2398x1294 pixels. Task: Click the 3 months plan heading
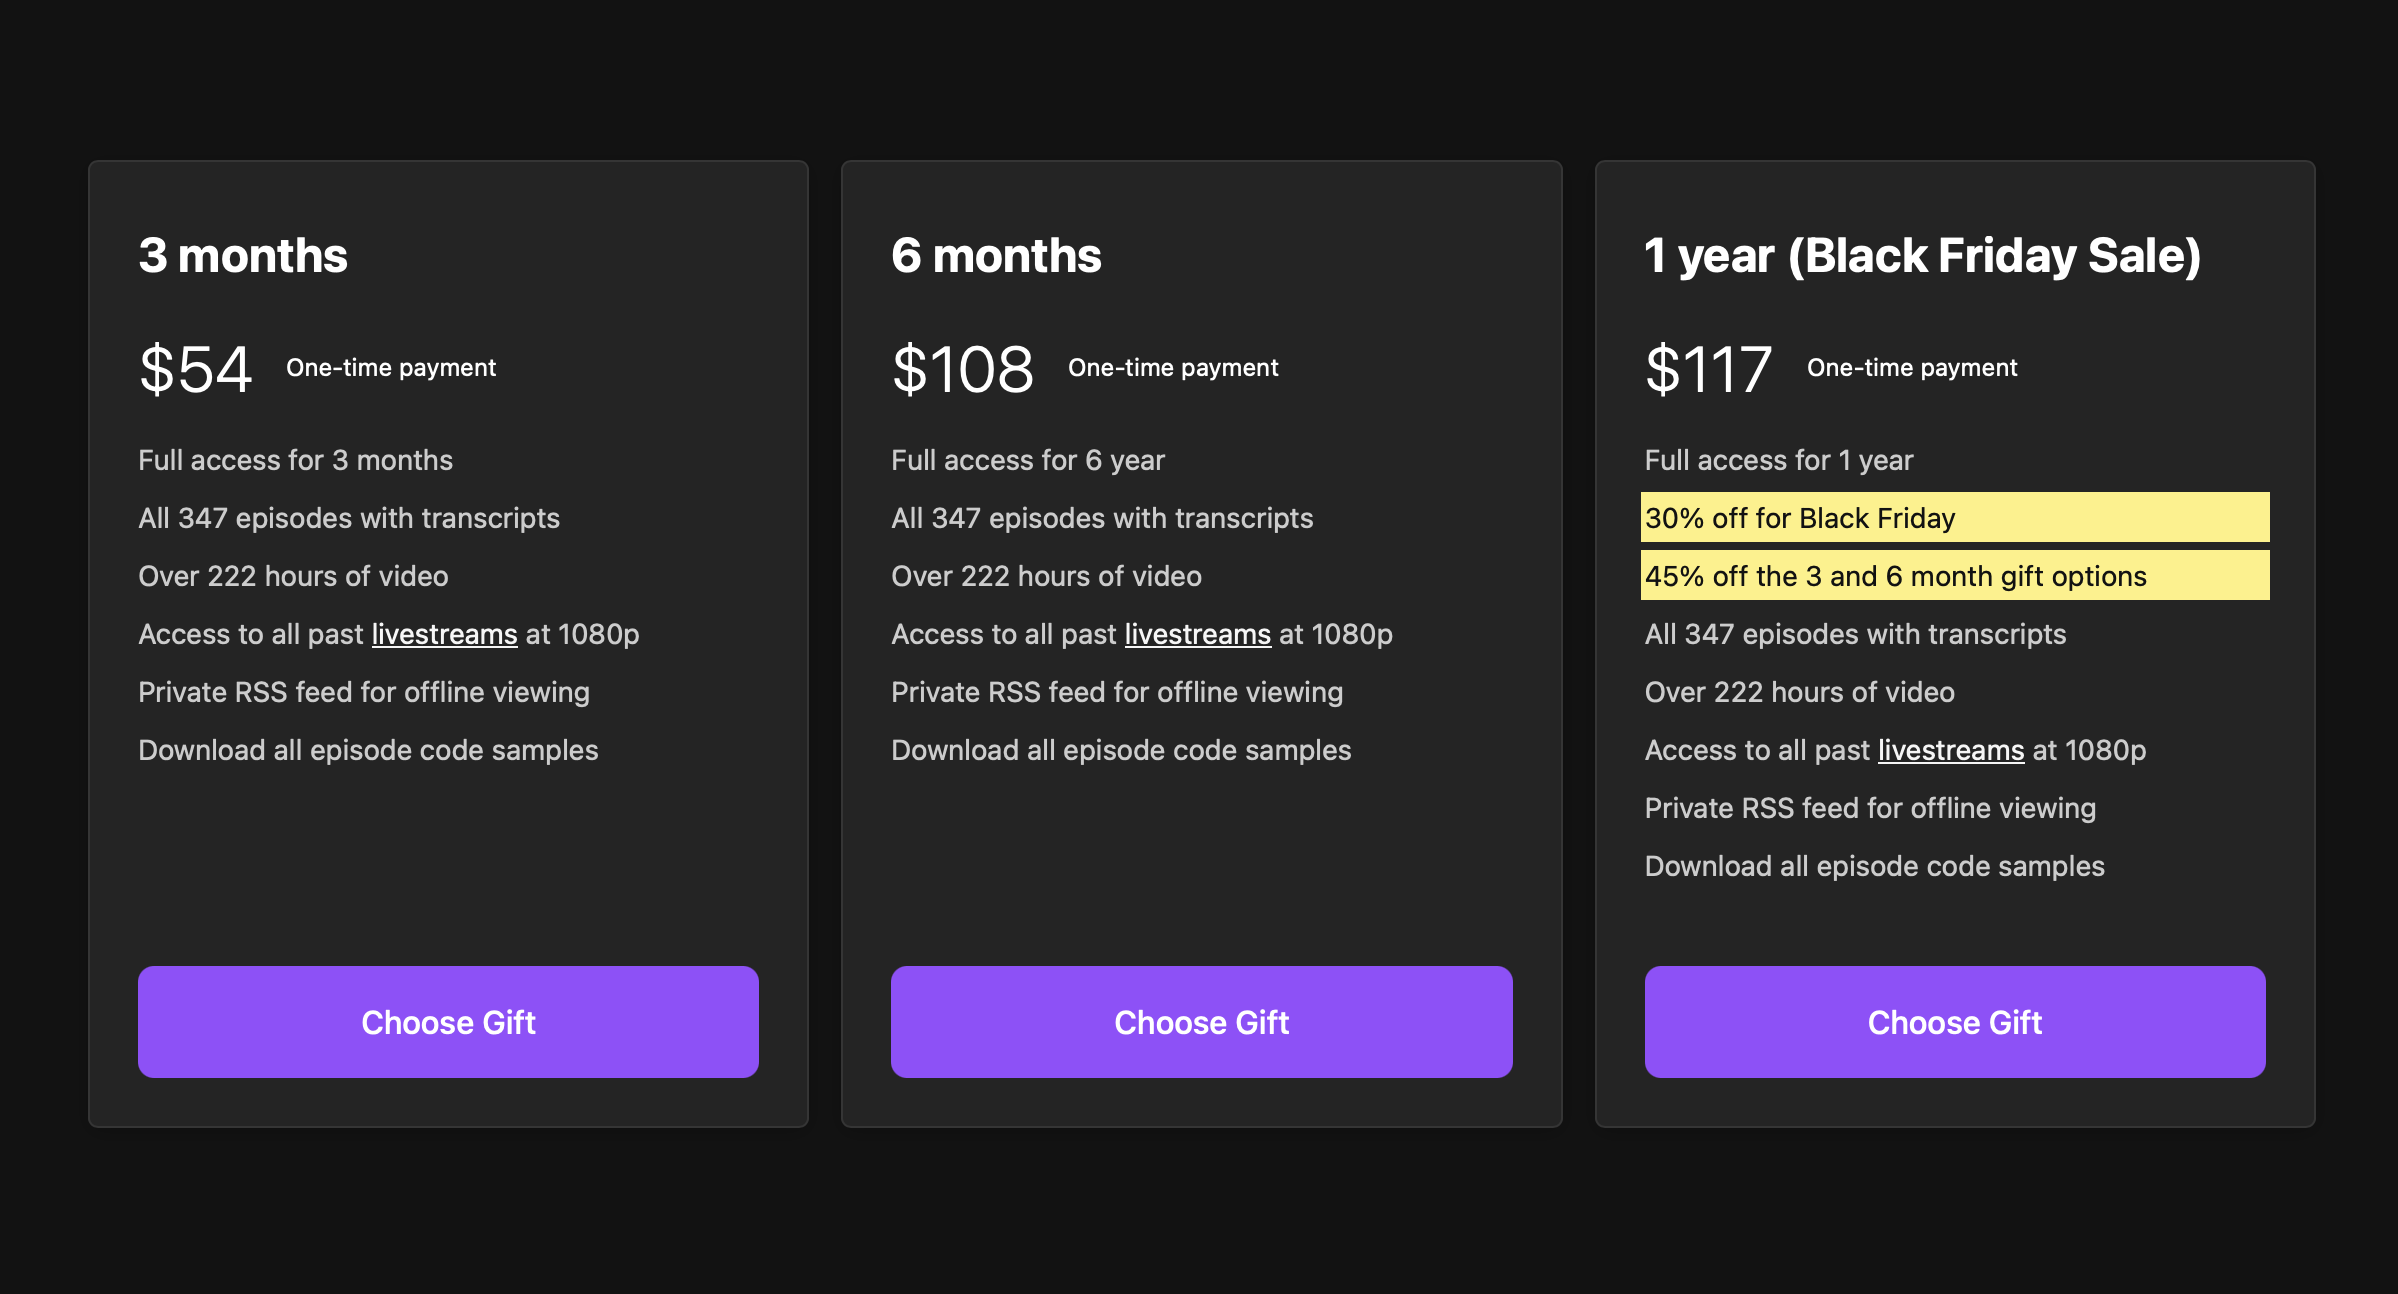(243, 255)
